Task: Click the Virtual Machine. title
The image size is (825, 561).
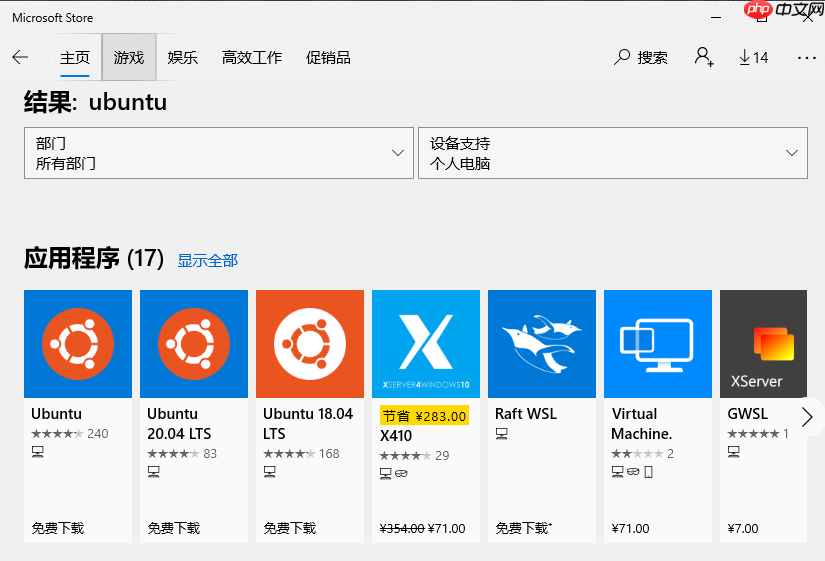Action: point(642,424)
